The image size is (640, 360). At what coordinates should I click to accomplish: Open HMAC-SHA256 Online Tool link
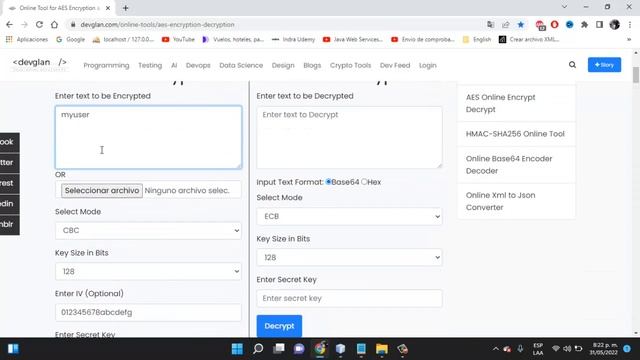click(515, 134)
